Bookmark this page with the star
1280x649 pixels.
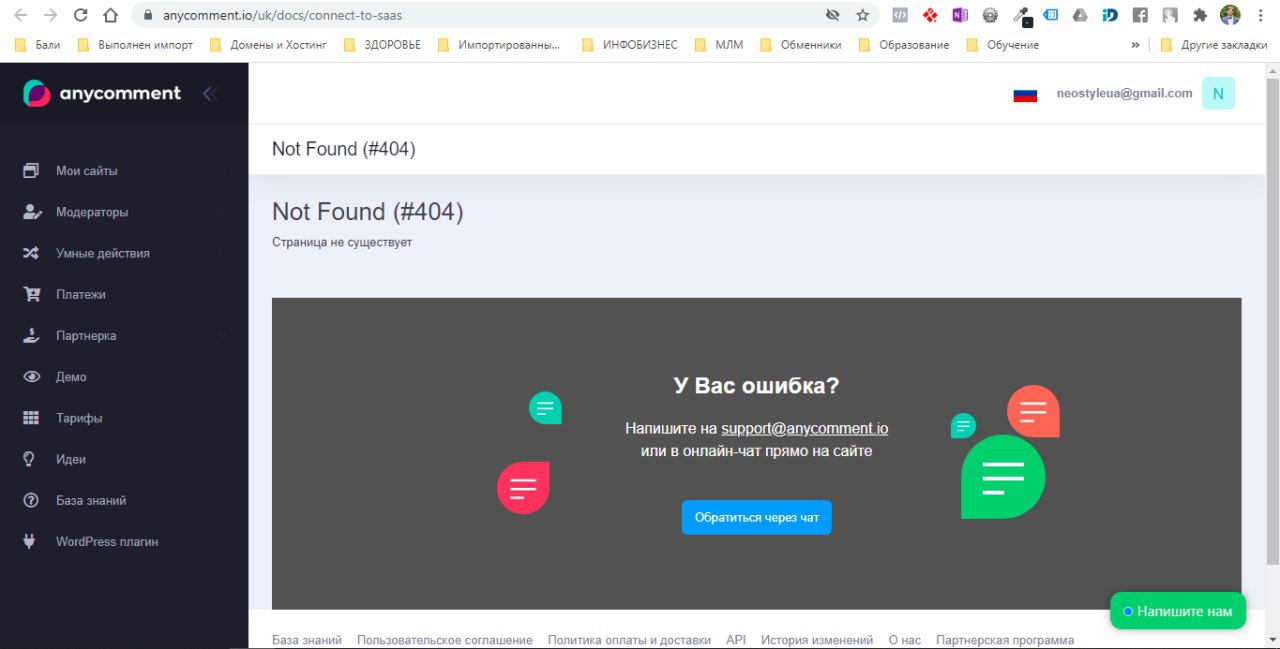click(x=862, y=15)
